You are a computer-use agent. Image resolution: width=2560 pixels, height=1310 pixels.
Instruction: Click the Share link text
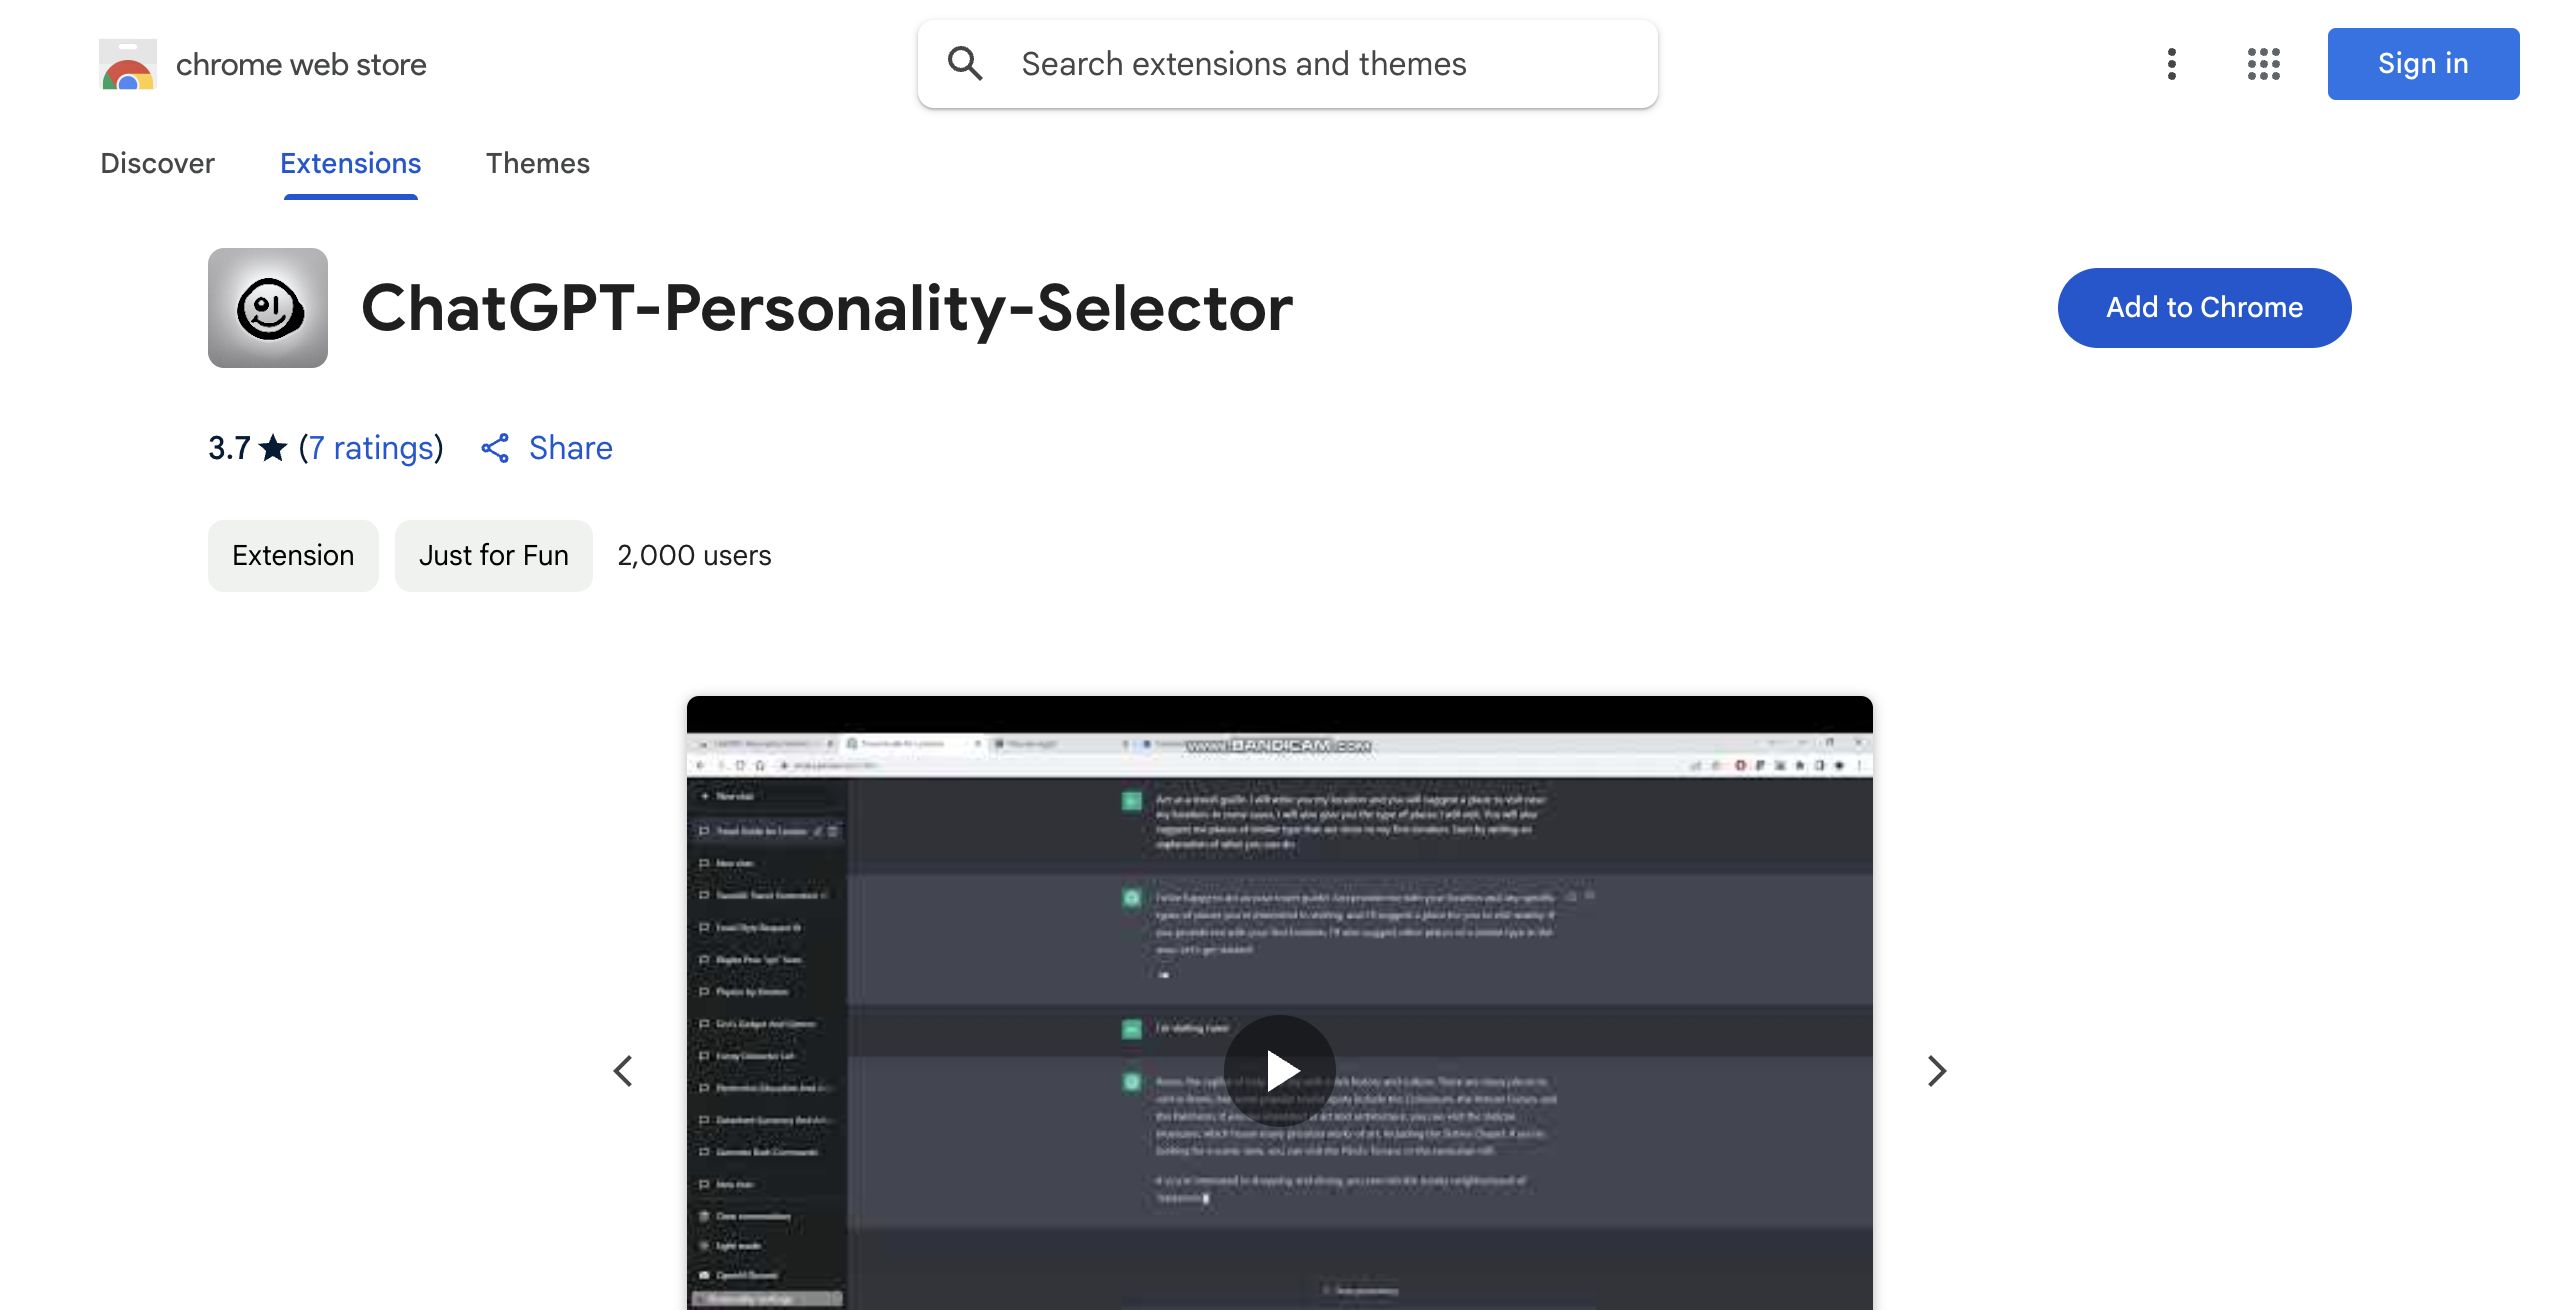570,448
